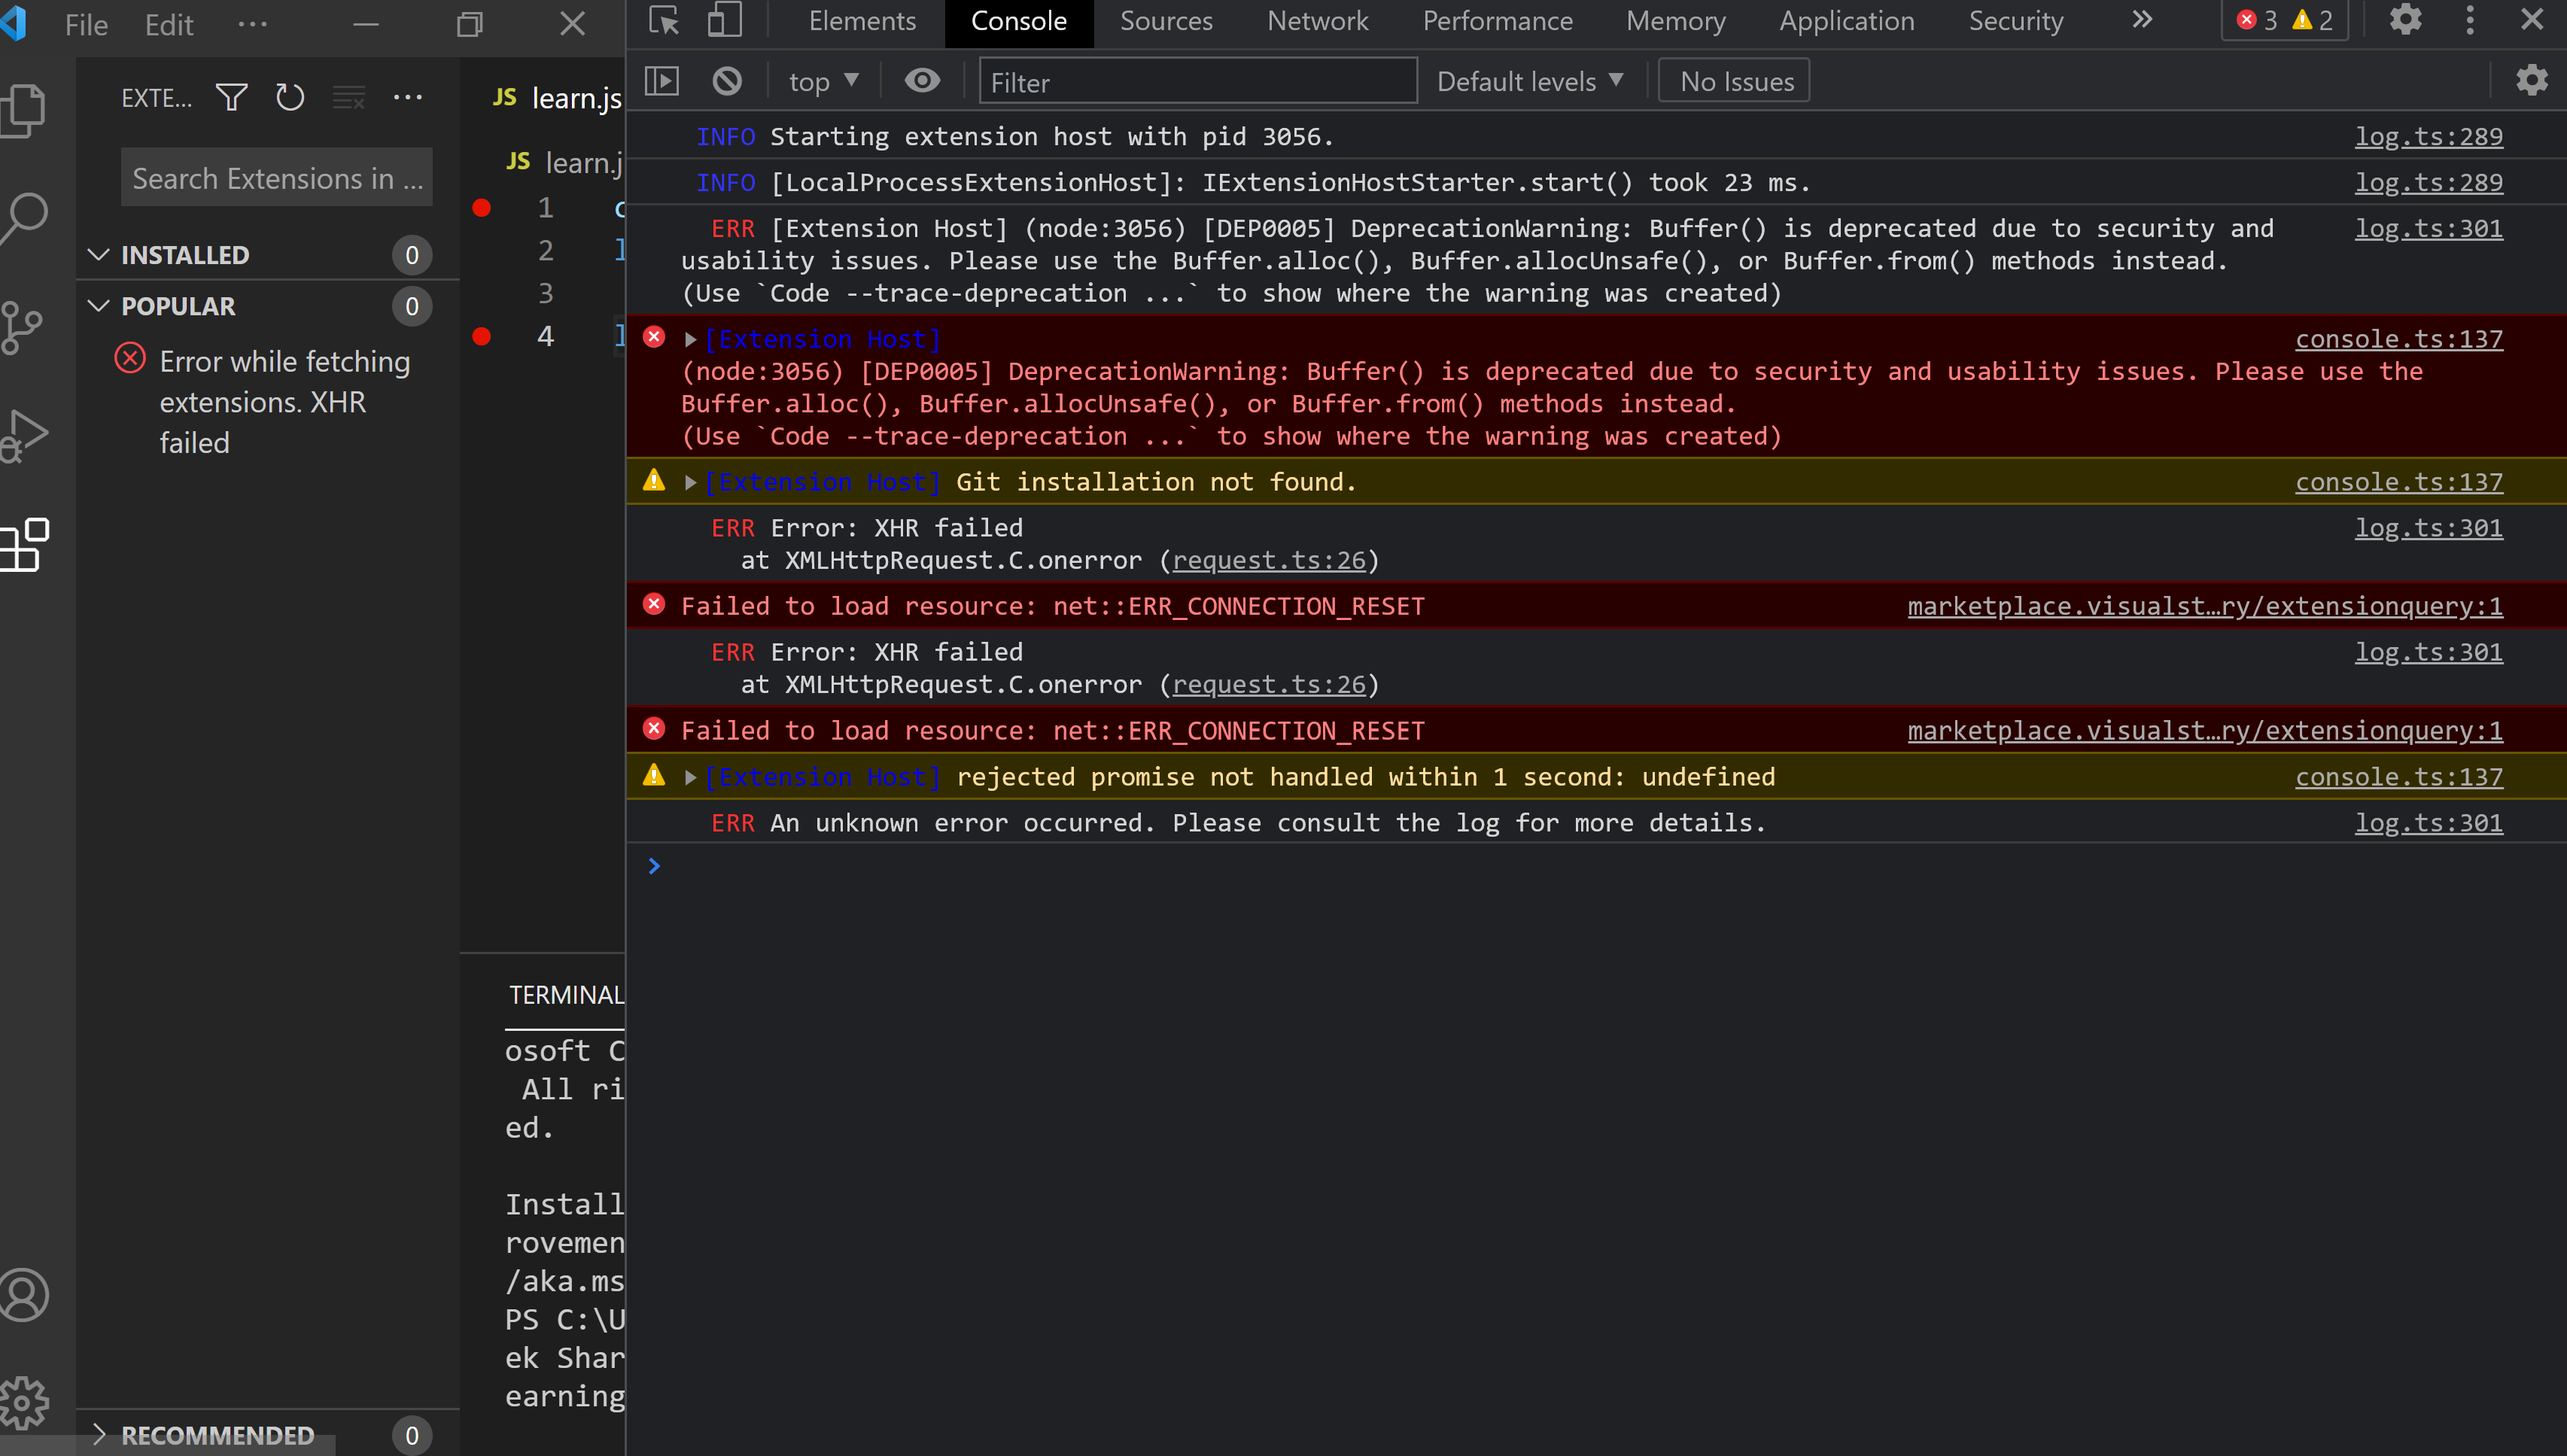2567x1456 pixels.
Task: Select the inspect element cursor tool
Action: point(662,20)
